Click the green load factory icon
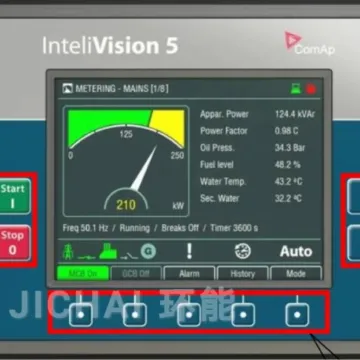The image size is (360, 360). coord(108,251)
